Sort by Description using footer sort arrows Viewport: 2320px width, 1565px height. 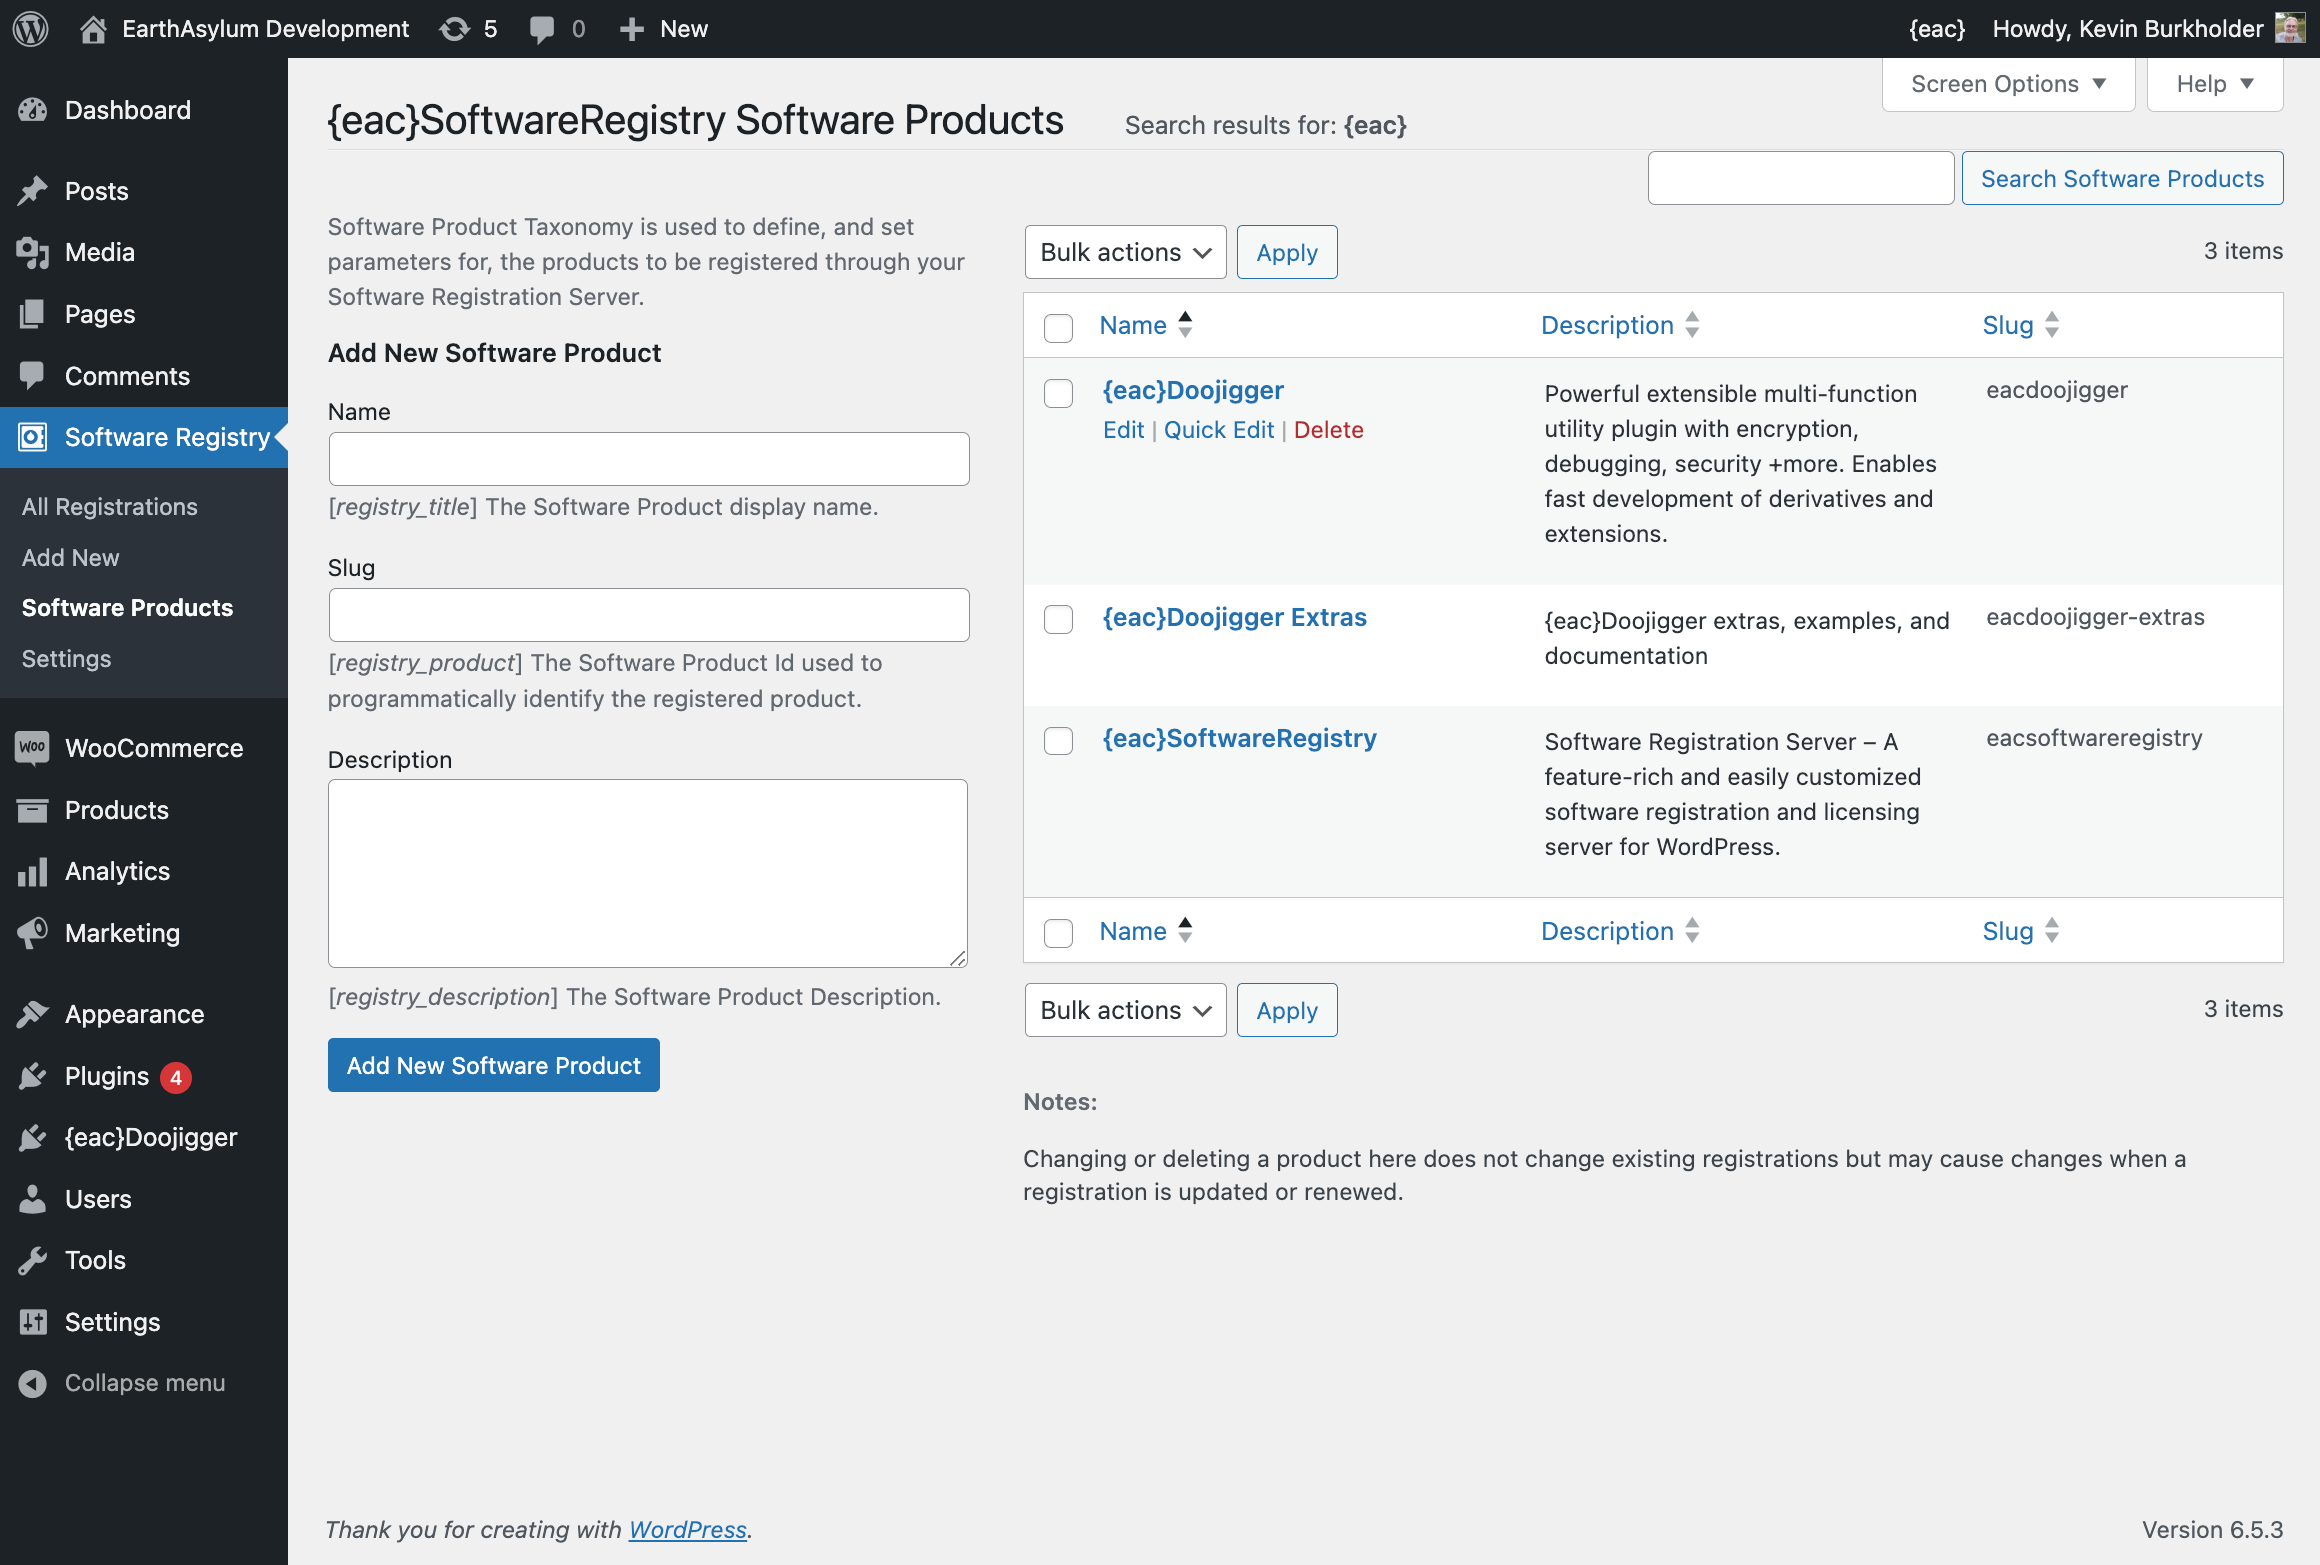coord(1692,930)
